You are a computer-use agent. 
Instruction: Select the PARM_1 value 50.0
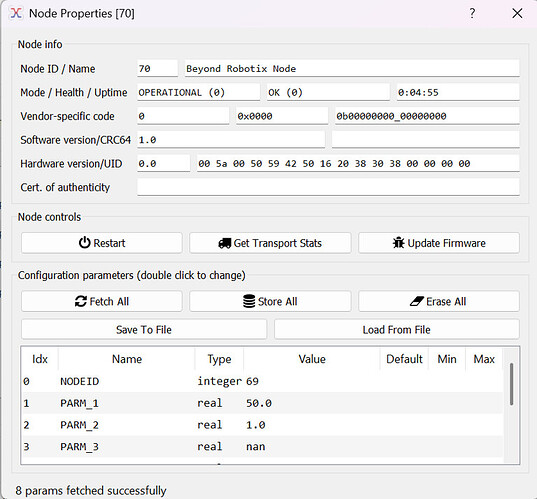tap(259, 403)
